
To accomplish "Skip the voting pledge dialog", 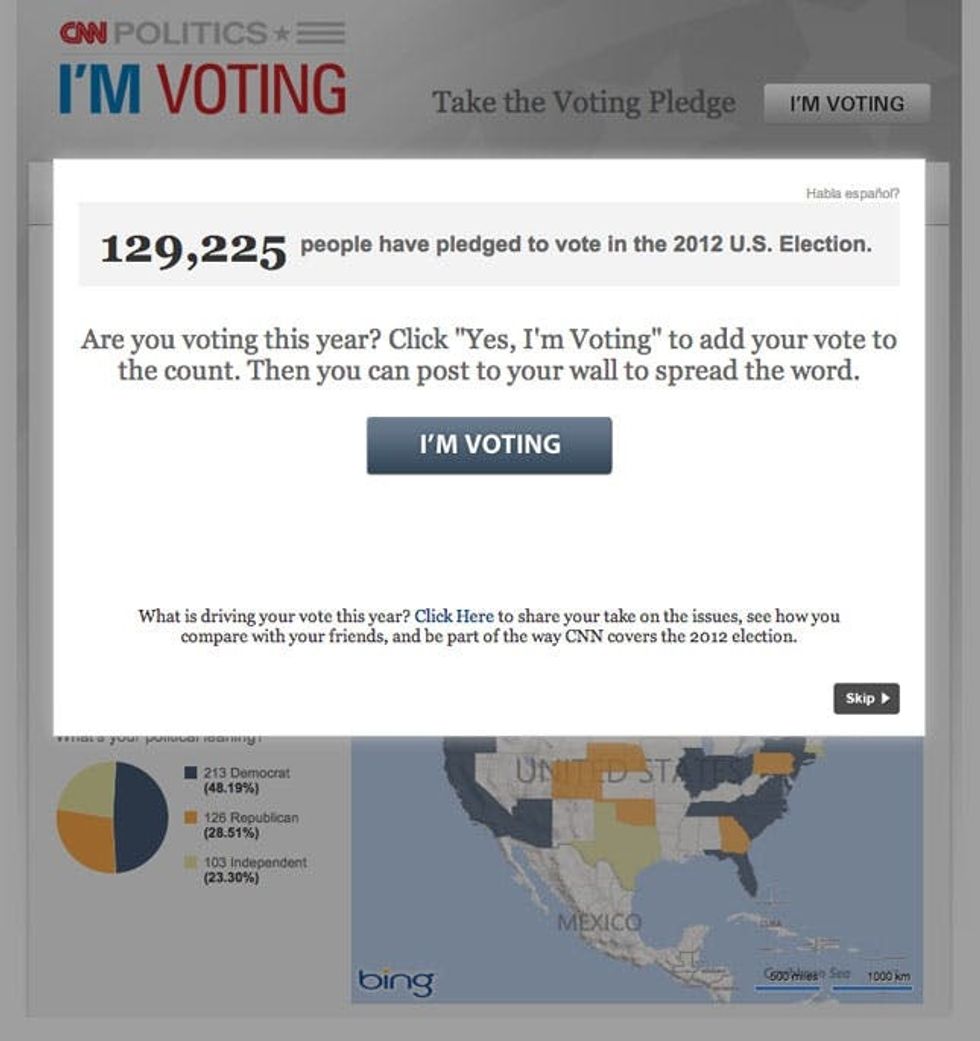I will [x=866, y=699].
